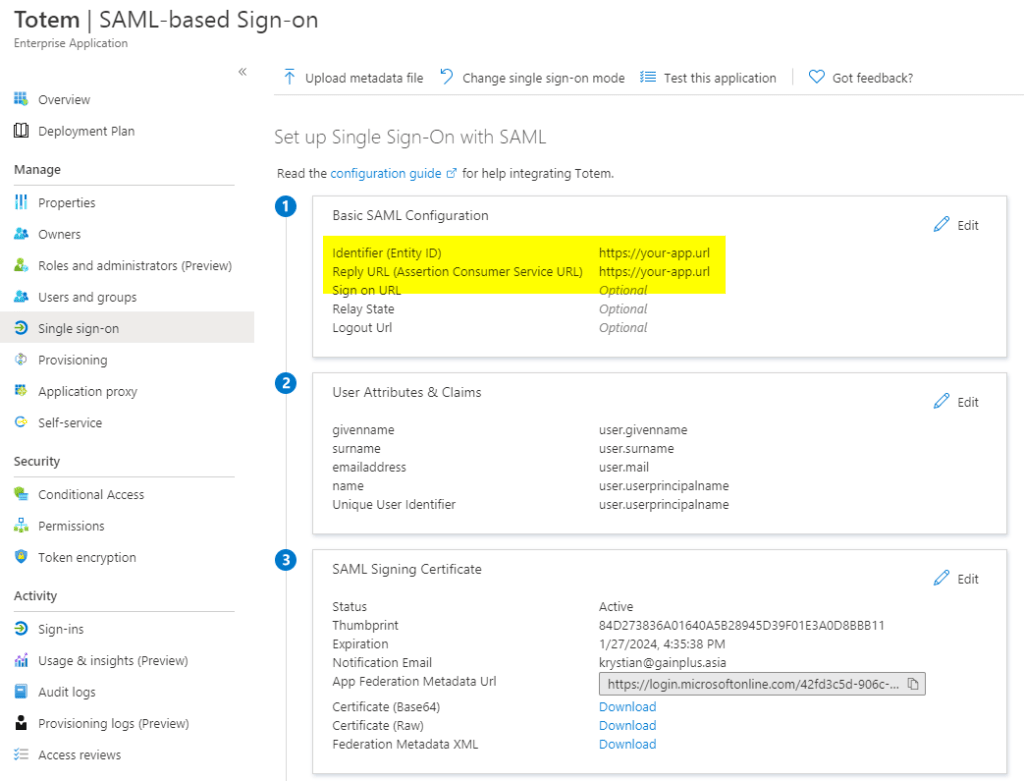Click the Provisioning icon
1024x781 pixels.
(x=21, y=359)
